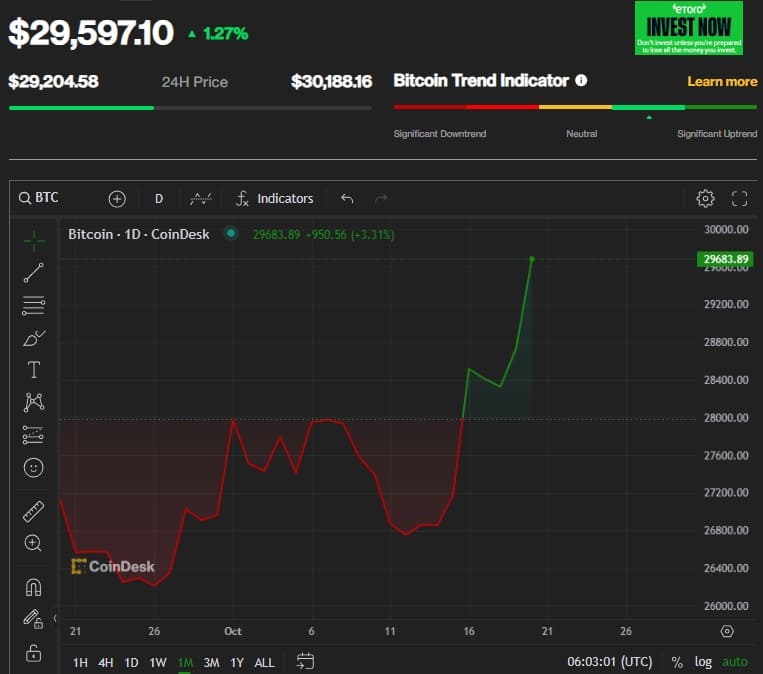763x674 pixels.
Task: Open the horizontal lines tool group
Action: [34, 305]
